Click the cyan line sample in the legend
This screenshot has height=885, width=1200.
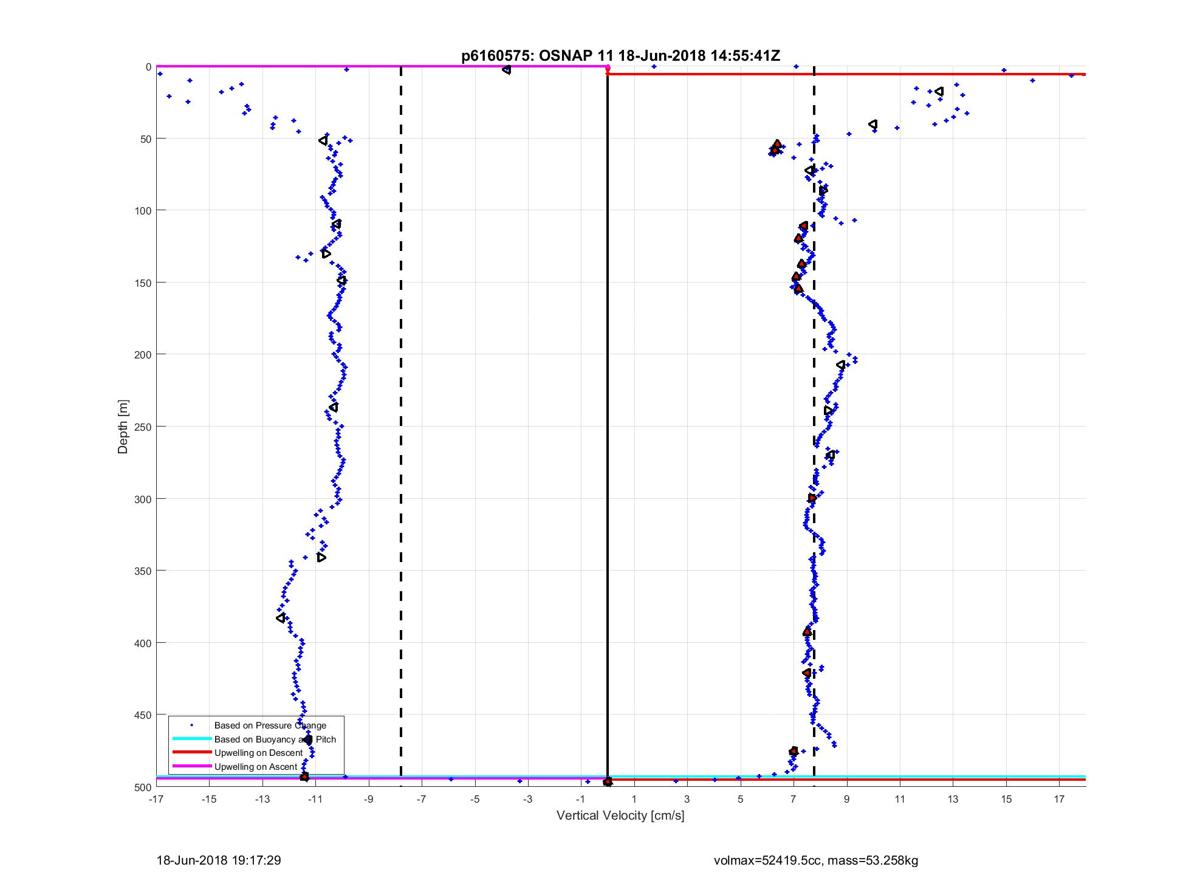coord(191,738)
